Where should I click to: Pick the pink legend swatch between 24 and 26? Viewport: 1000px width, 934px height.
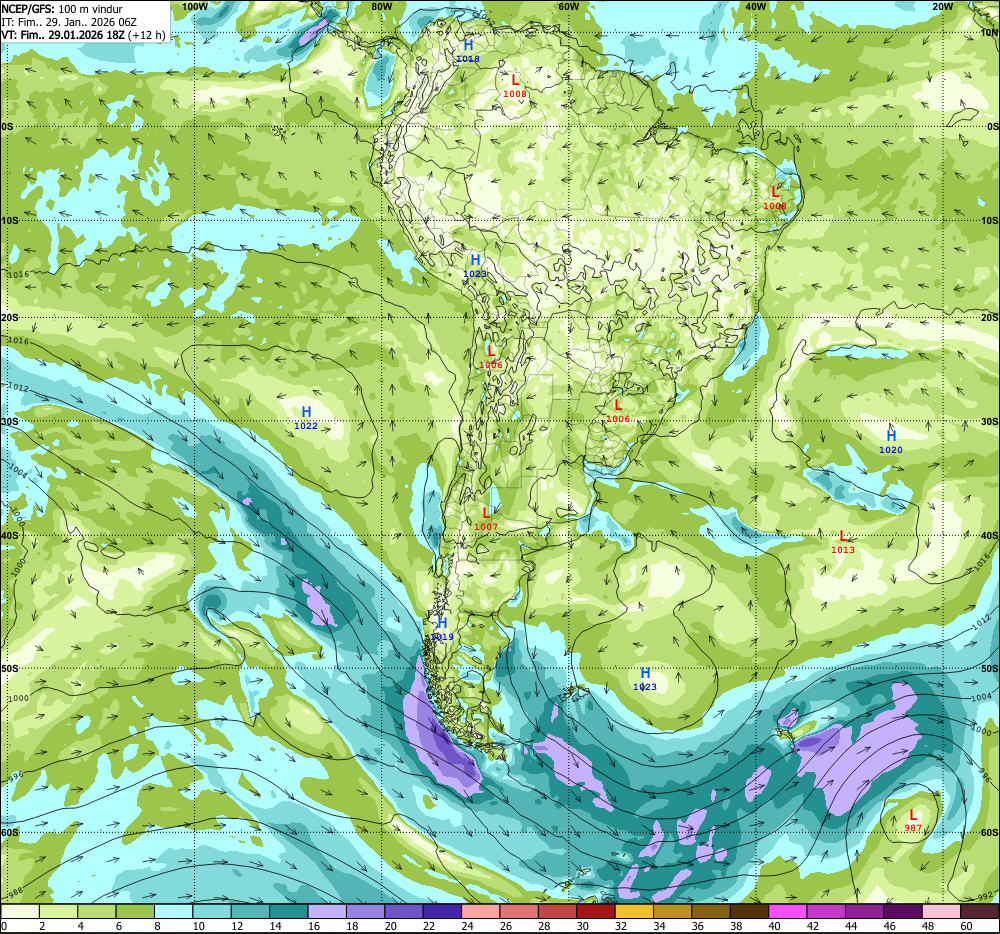tap(481, 911)
